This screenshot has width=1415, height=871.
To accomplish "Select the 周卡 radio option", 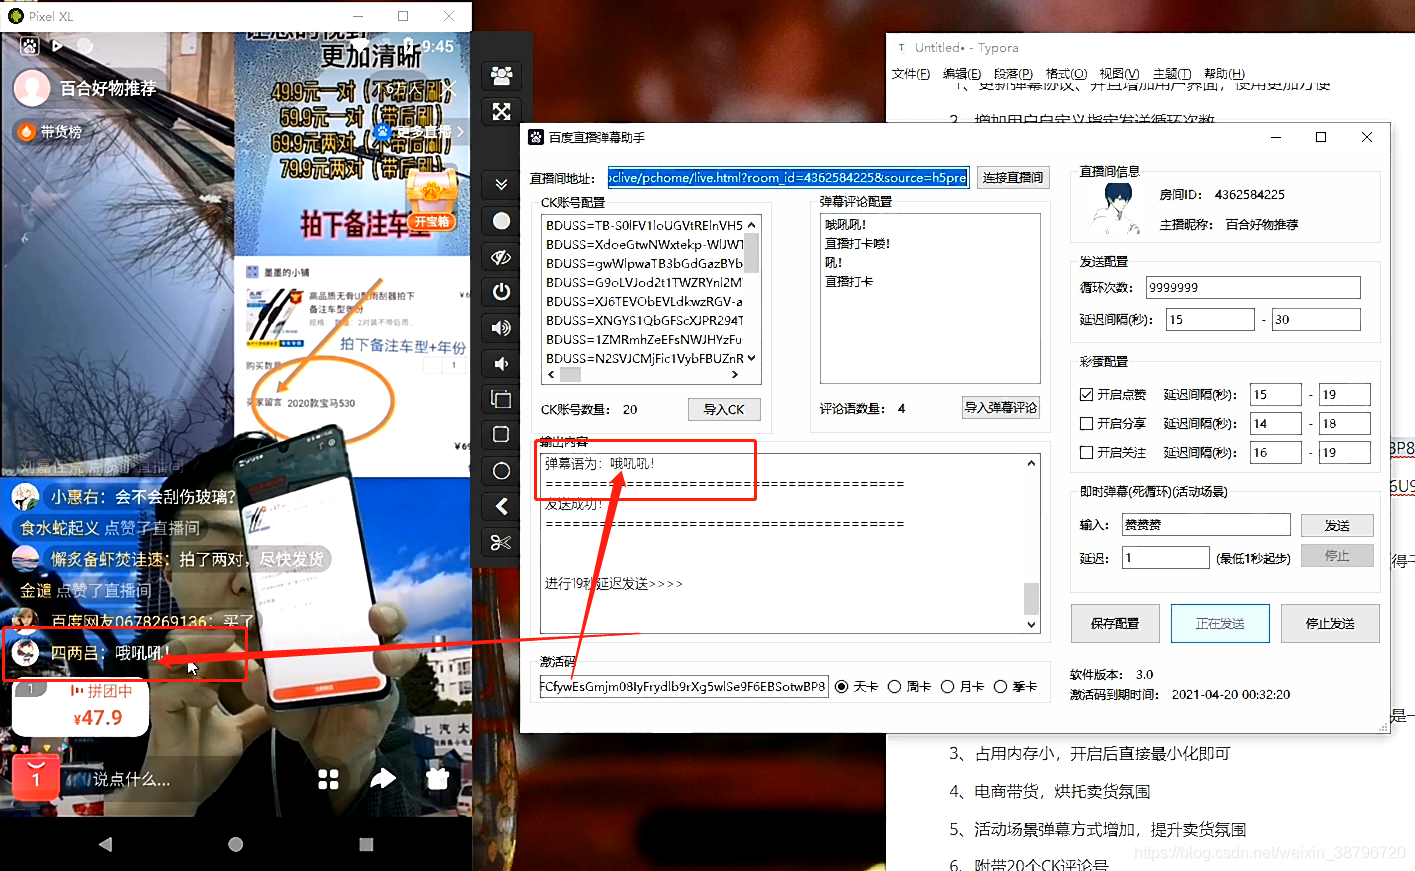I will [x=895, y=686].
